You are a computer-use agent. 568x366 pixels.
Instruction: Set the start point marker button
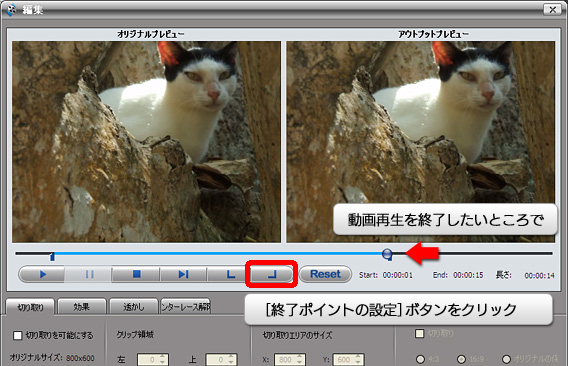(x=230, y=274)
